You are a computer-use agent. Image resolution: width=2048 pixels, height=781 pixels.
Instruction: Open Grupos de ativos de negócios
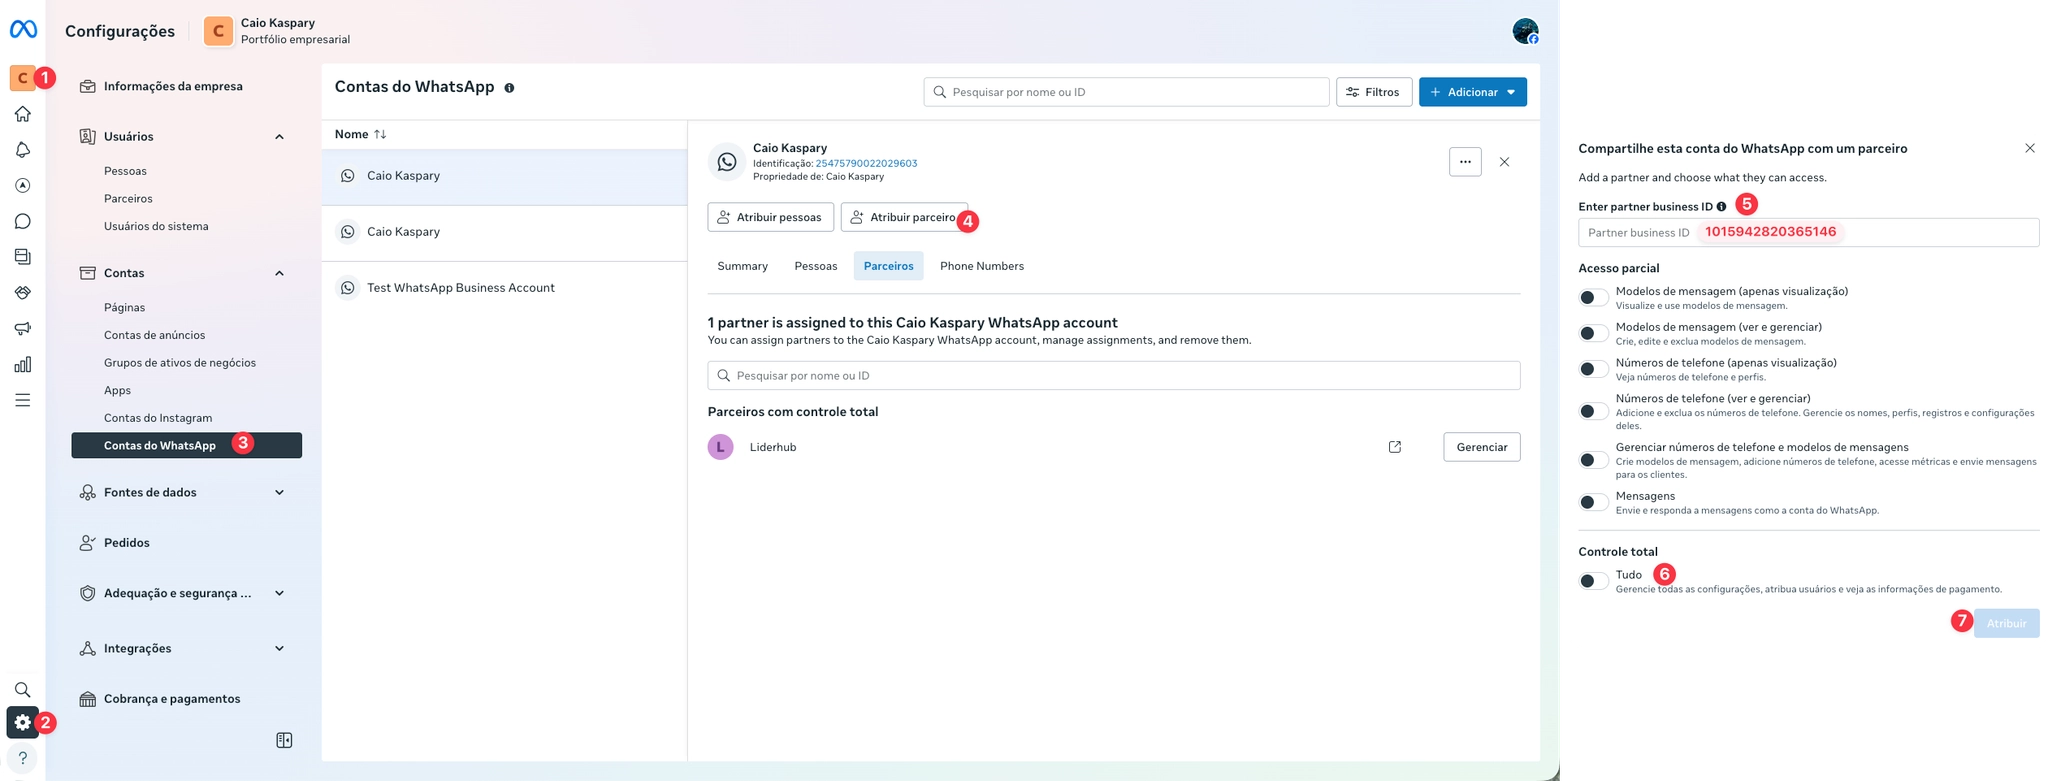click(180, 363)
